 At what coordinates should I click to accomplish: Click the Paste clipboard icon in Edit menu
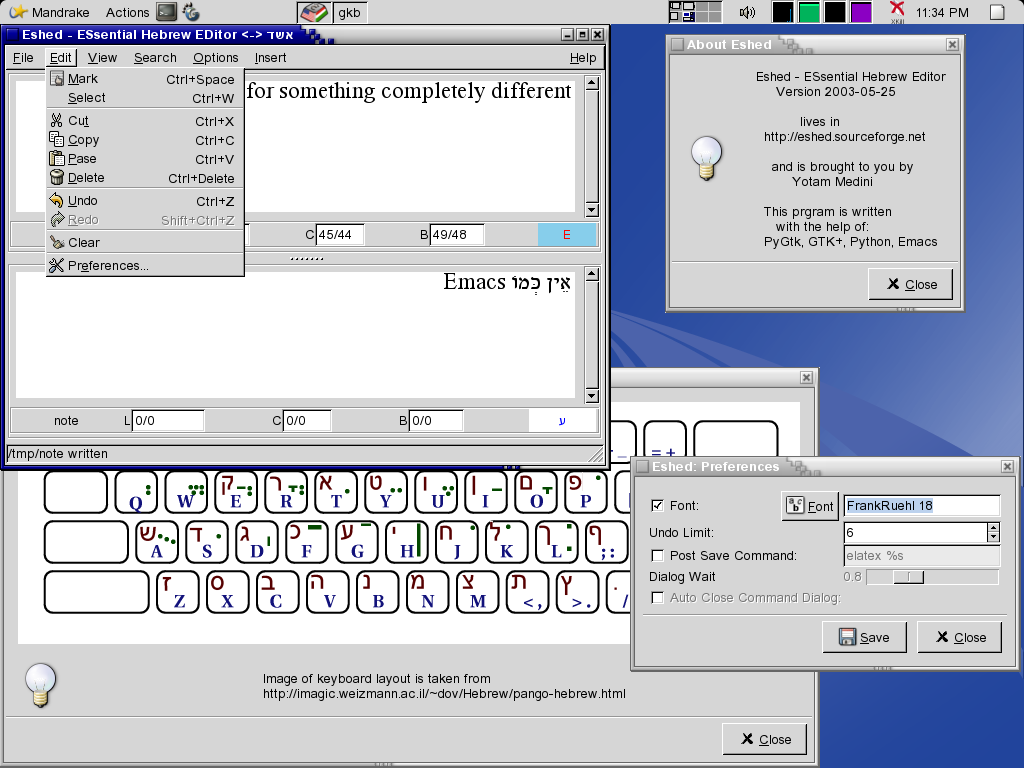[x=57, y=158]
